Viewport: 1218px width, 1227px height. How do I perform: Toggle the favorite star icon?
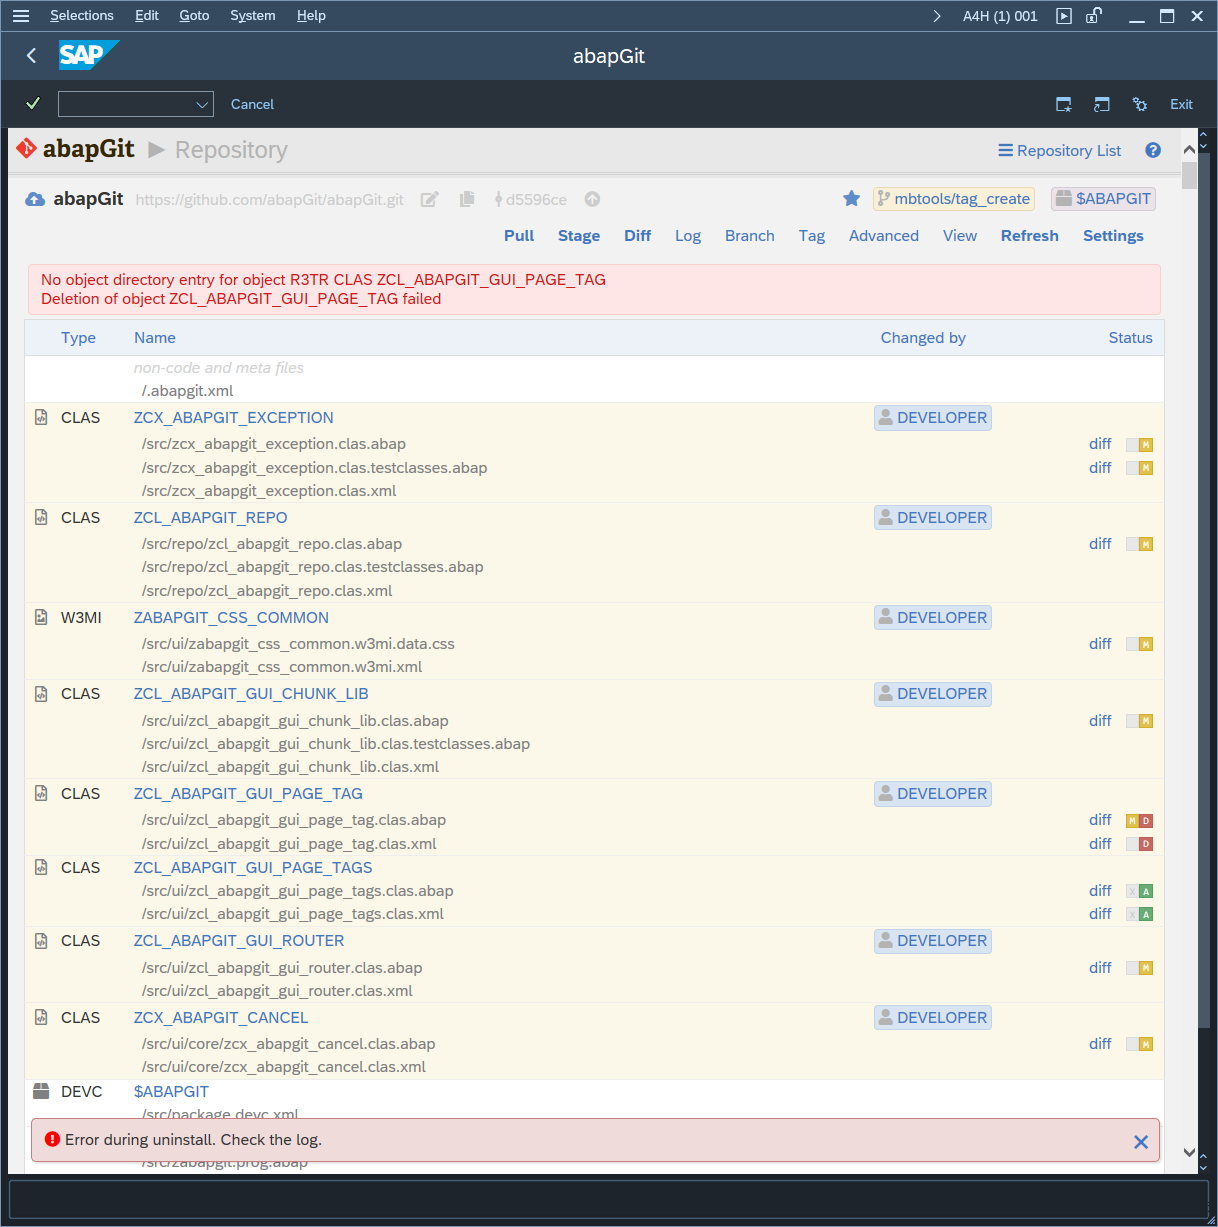[851, 198]
